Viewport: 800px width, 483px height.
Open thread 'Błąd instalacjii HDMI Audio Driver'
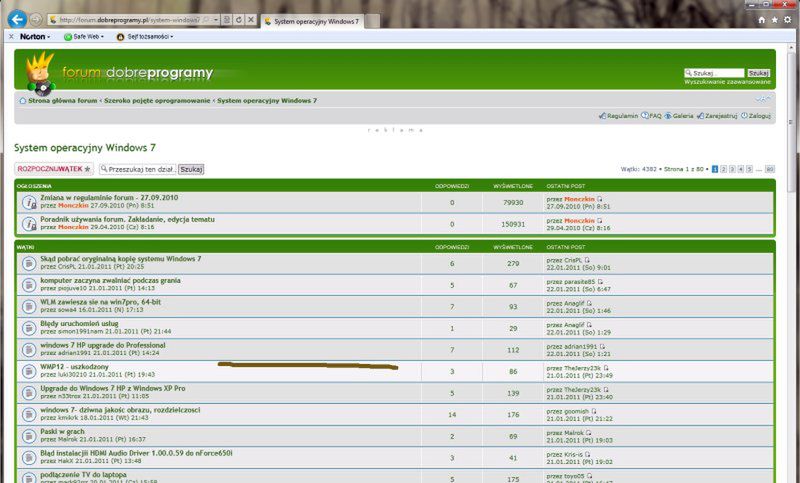tap(136, 453)
